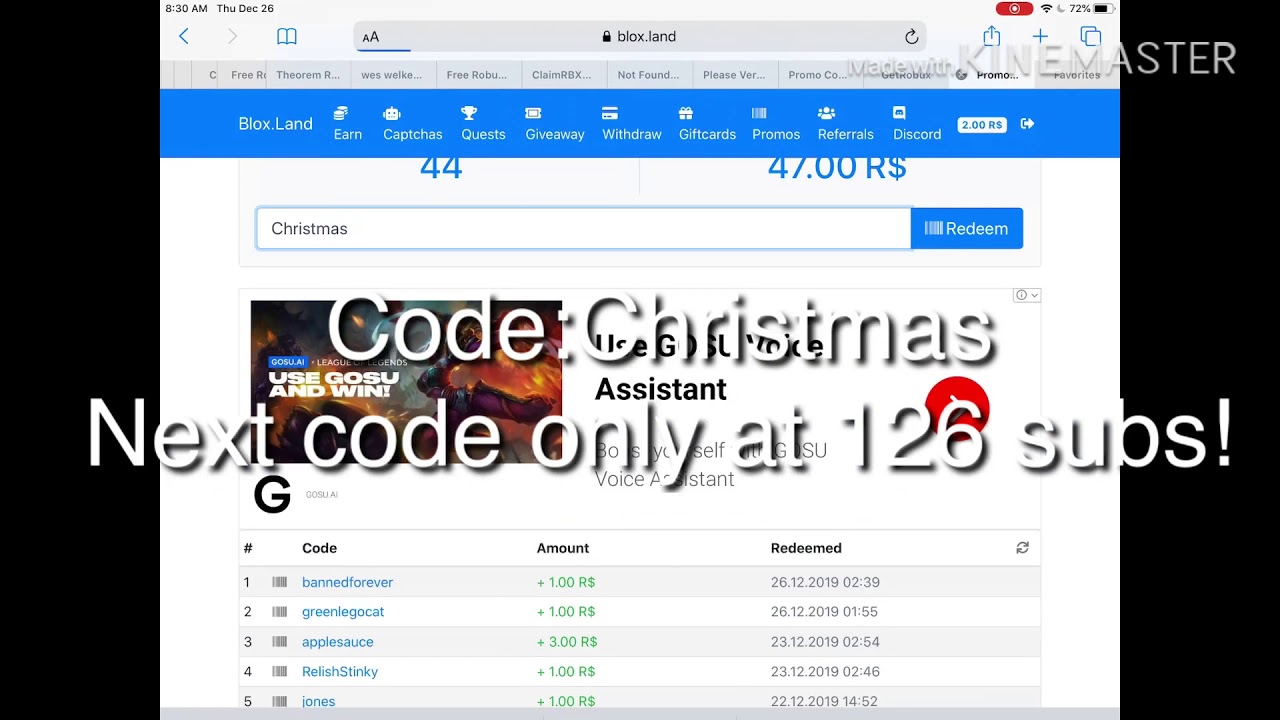Open the Giveaway page in the navbar
1280x720 pixels.
(x=554, y=123)
